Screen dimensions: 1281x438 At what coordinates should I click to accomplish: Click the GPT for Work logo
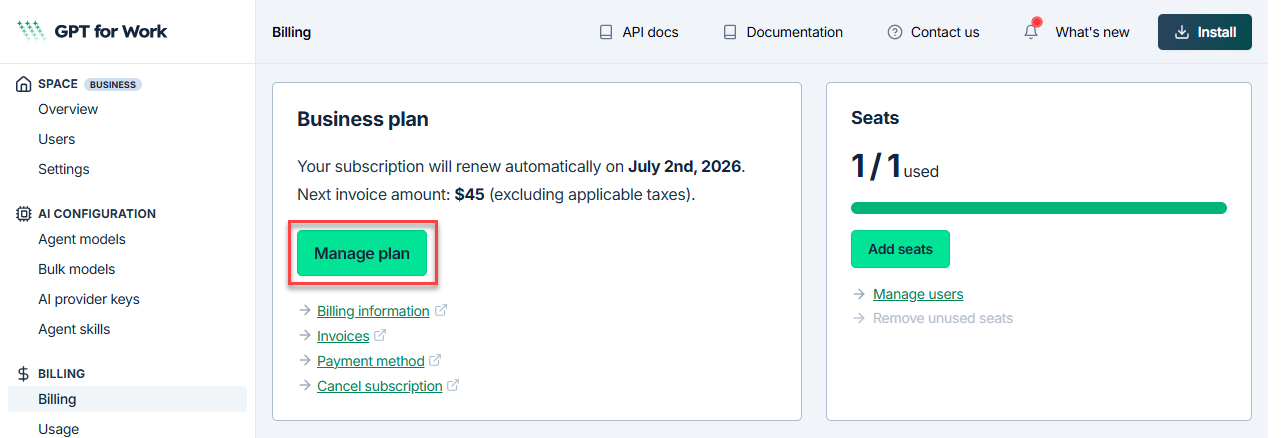coord(92,31)
